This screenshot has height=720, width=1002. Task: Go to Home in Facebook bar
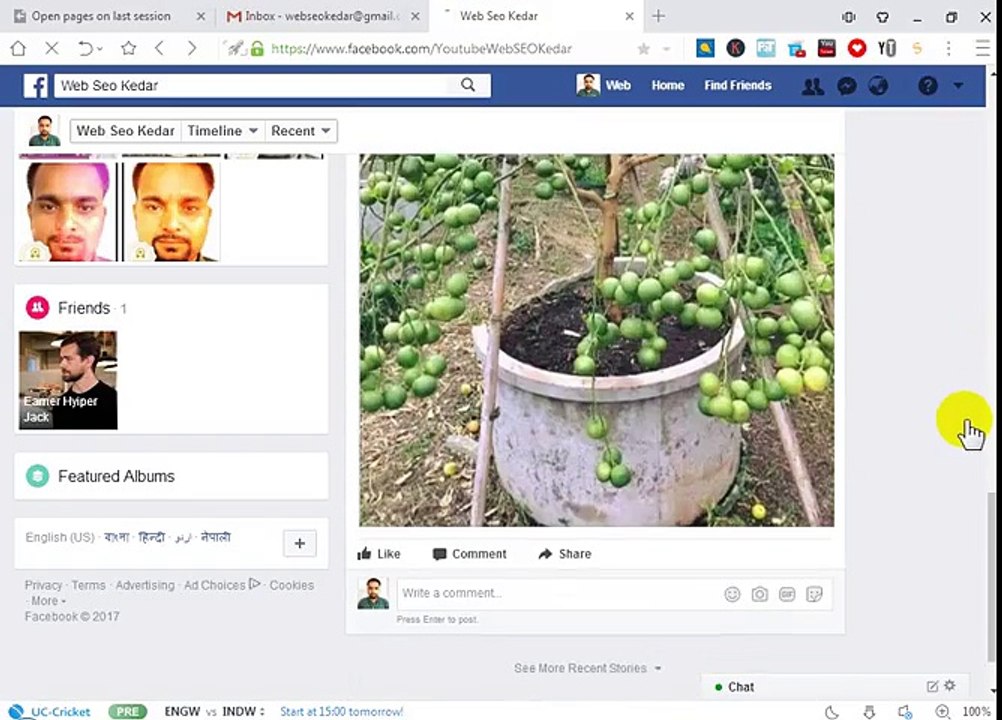tap(668, 86)
